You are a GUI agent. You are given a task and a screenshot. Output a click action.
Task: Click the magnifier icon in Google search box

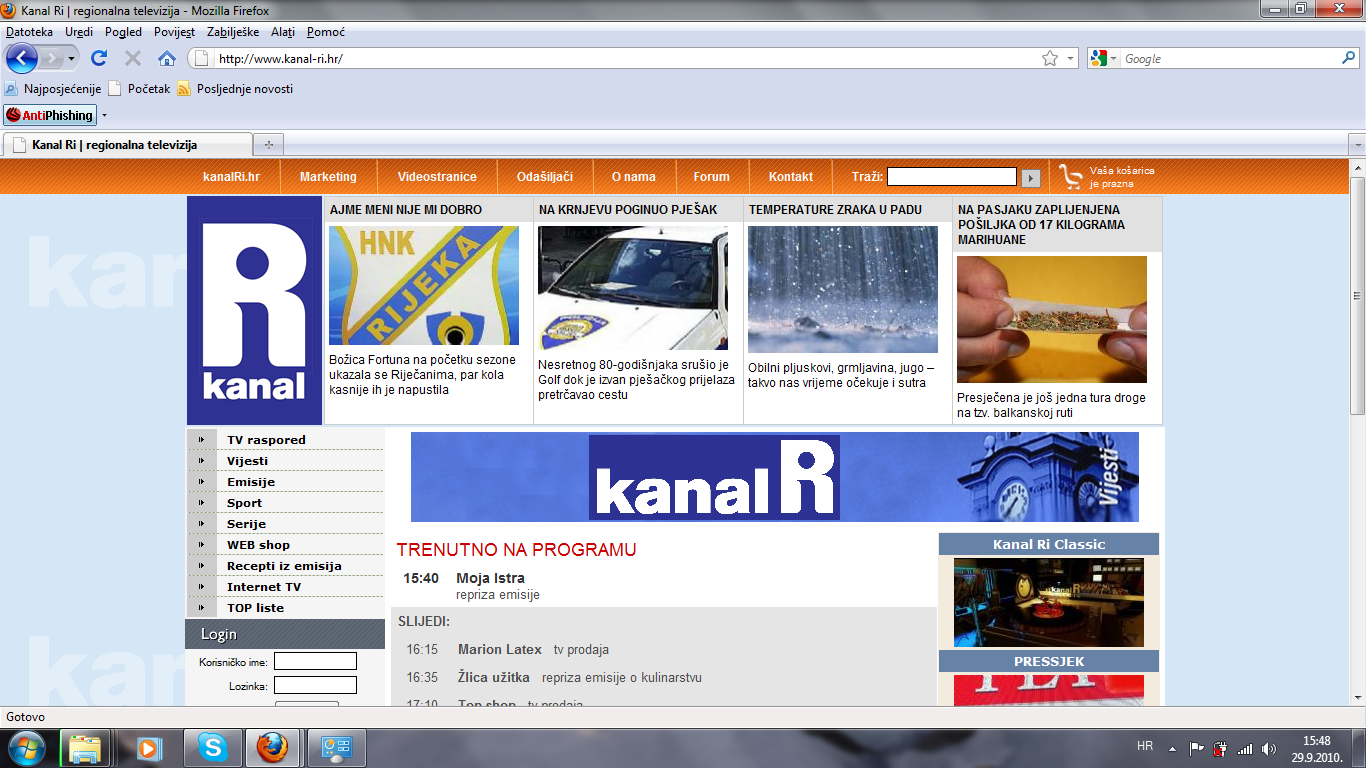pyautogui.click(x=1348, y=59)
